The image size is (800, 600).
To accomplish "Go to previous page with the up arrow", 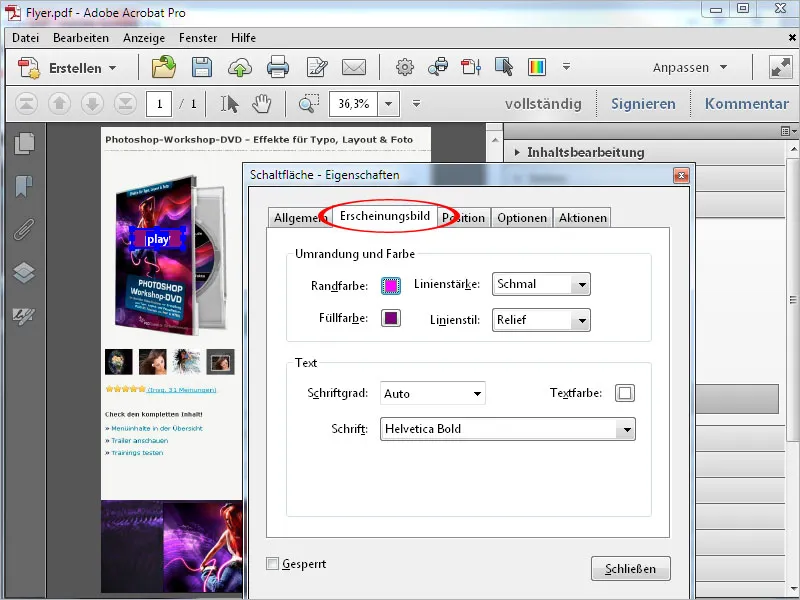I will [x=59, y=104].
